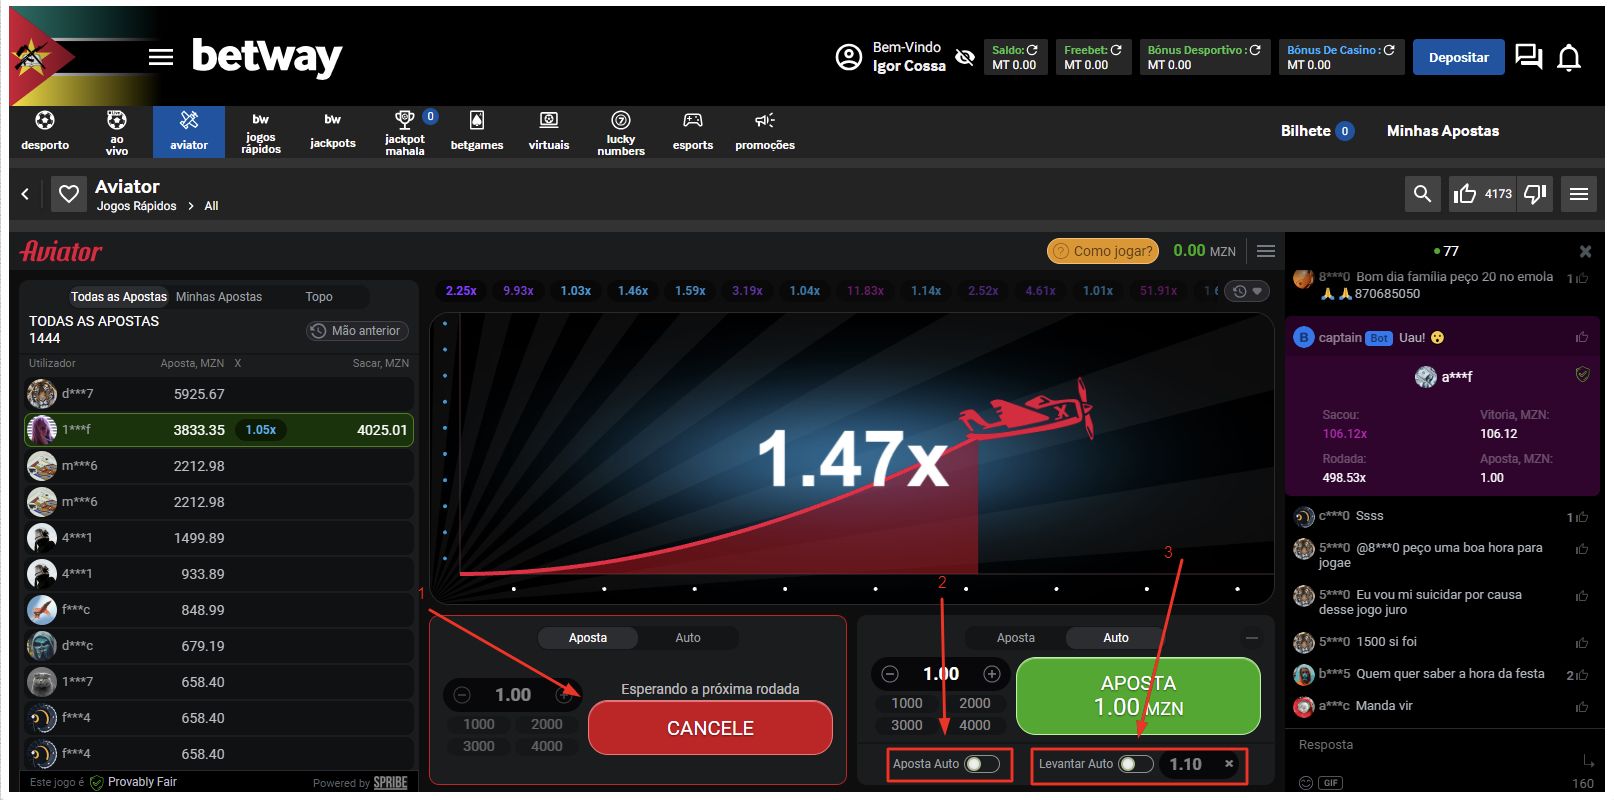Open the notifications bell
This screenshot has height=800, width=1614.
(x=1569, y=58)
